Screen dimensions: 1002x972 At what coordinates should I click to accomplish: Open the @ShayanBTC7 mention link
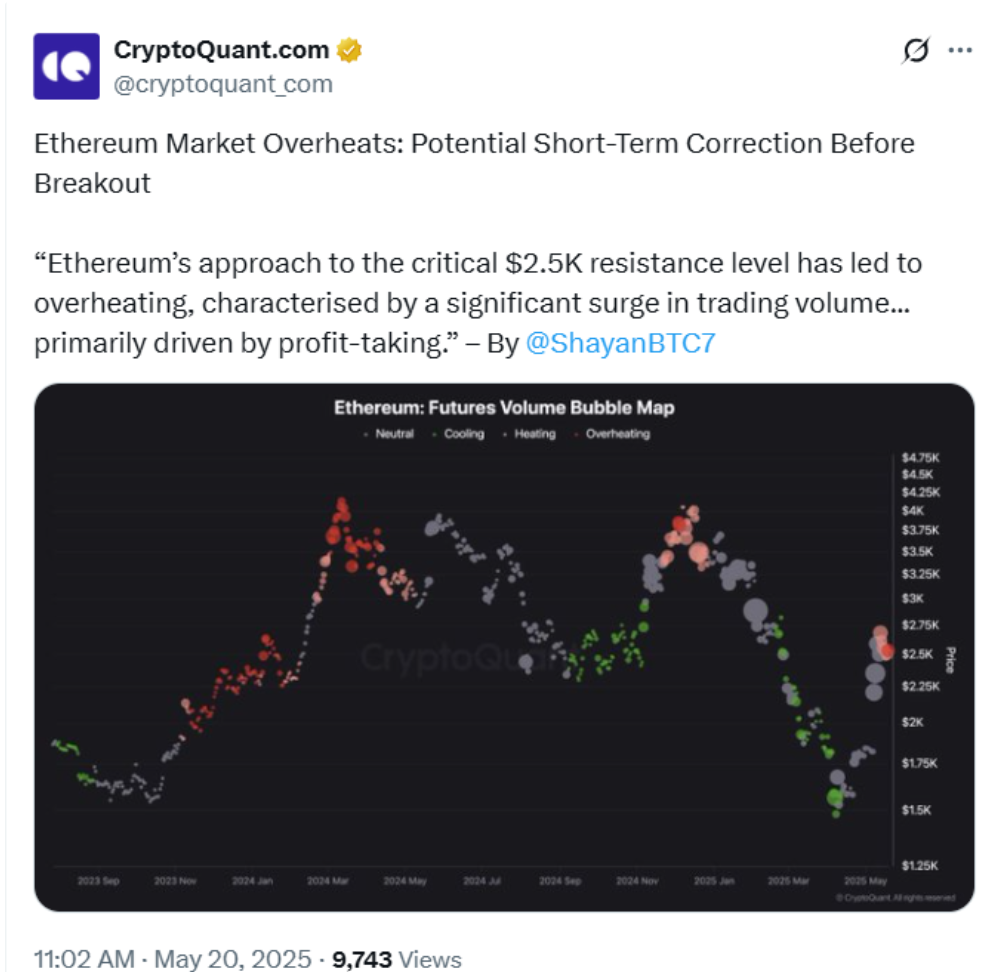[x=620, y=343]
